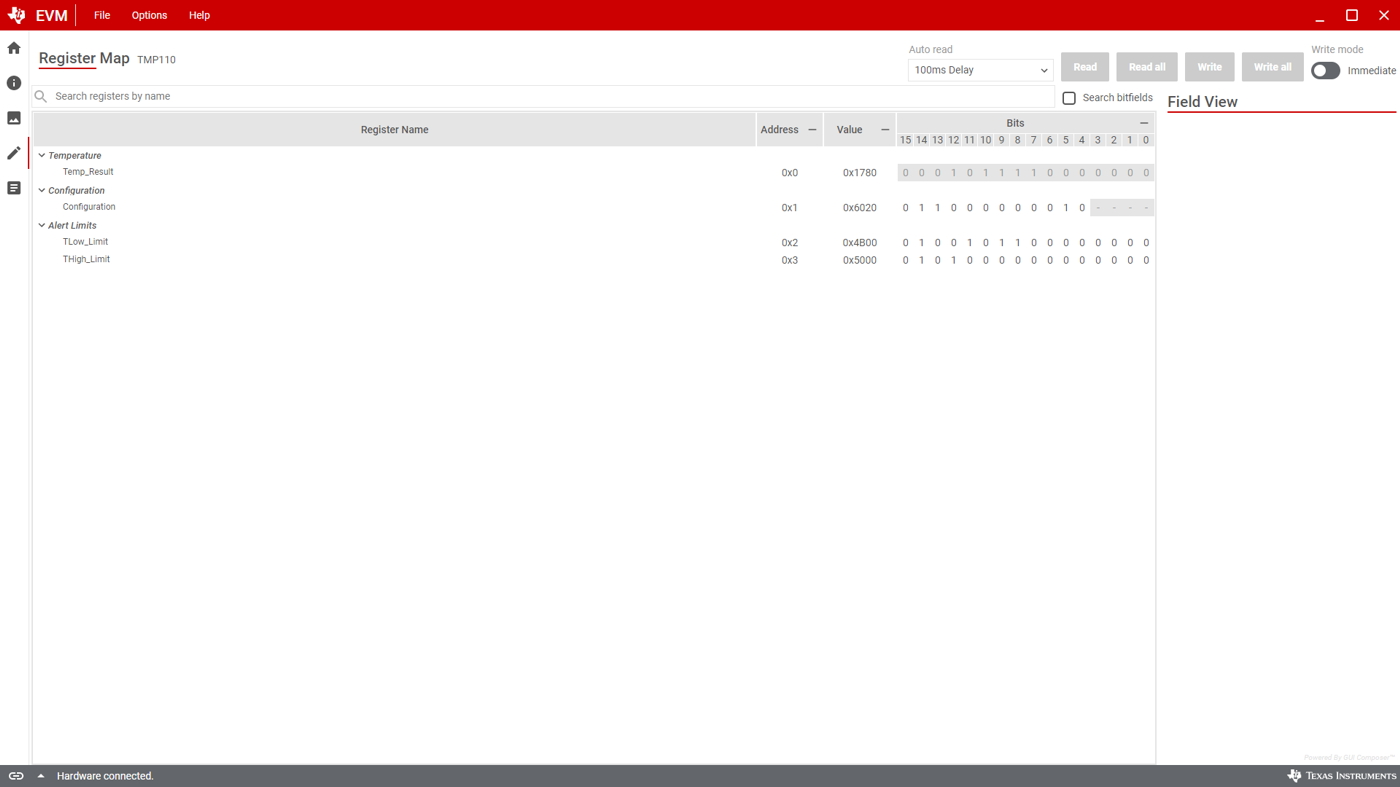Viewport: 1400px width, 787px height.
Task: Open the File menu
Action: click(x=101, y=14)
